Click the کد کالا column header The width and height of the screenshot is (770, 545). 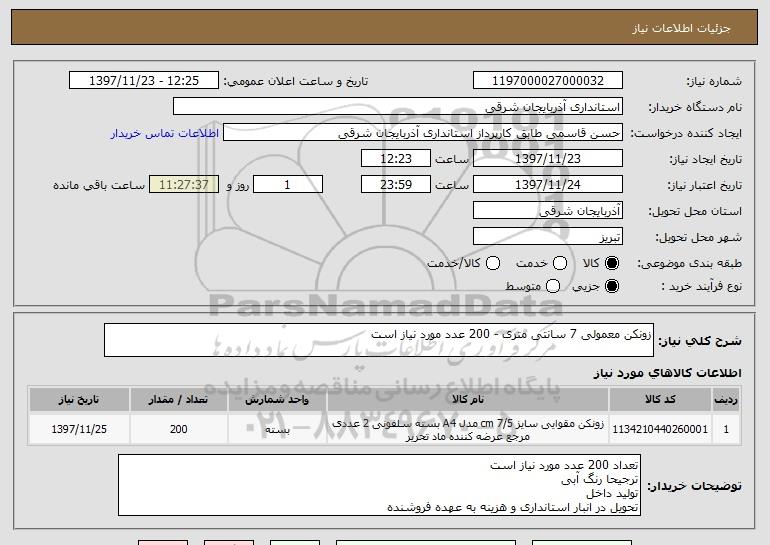(x=660, y=400)
